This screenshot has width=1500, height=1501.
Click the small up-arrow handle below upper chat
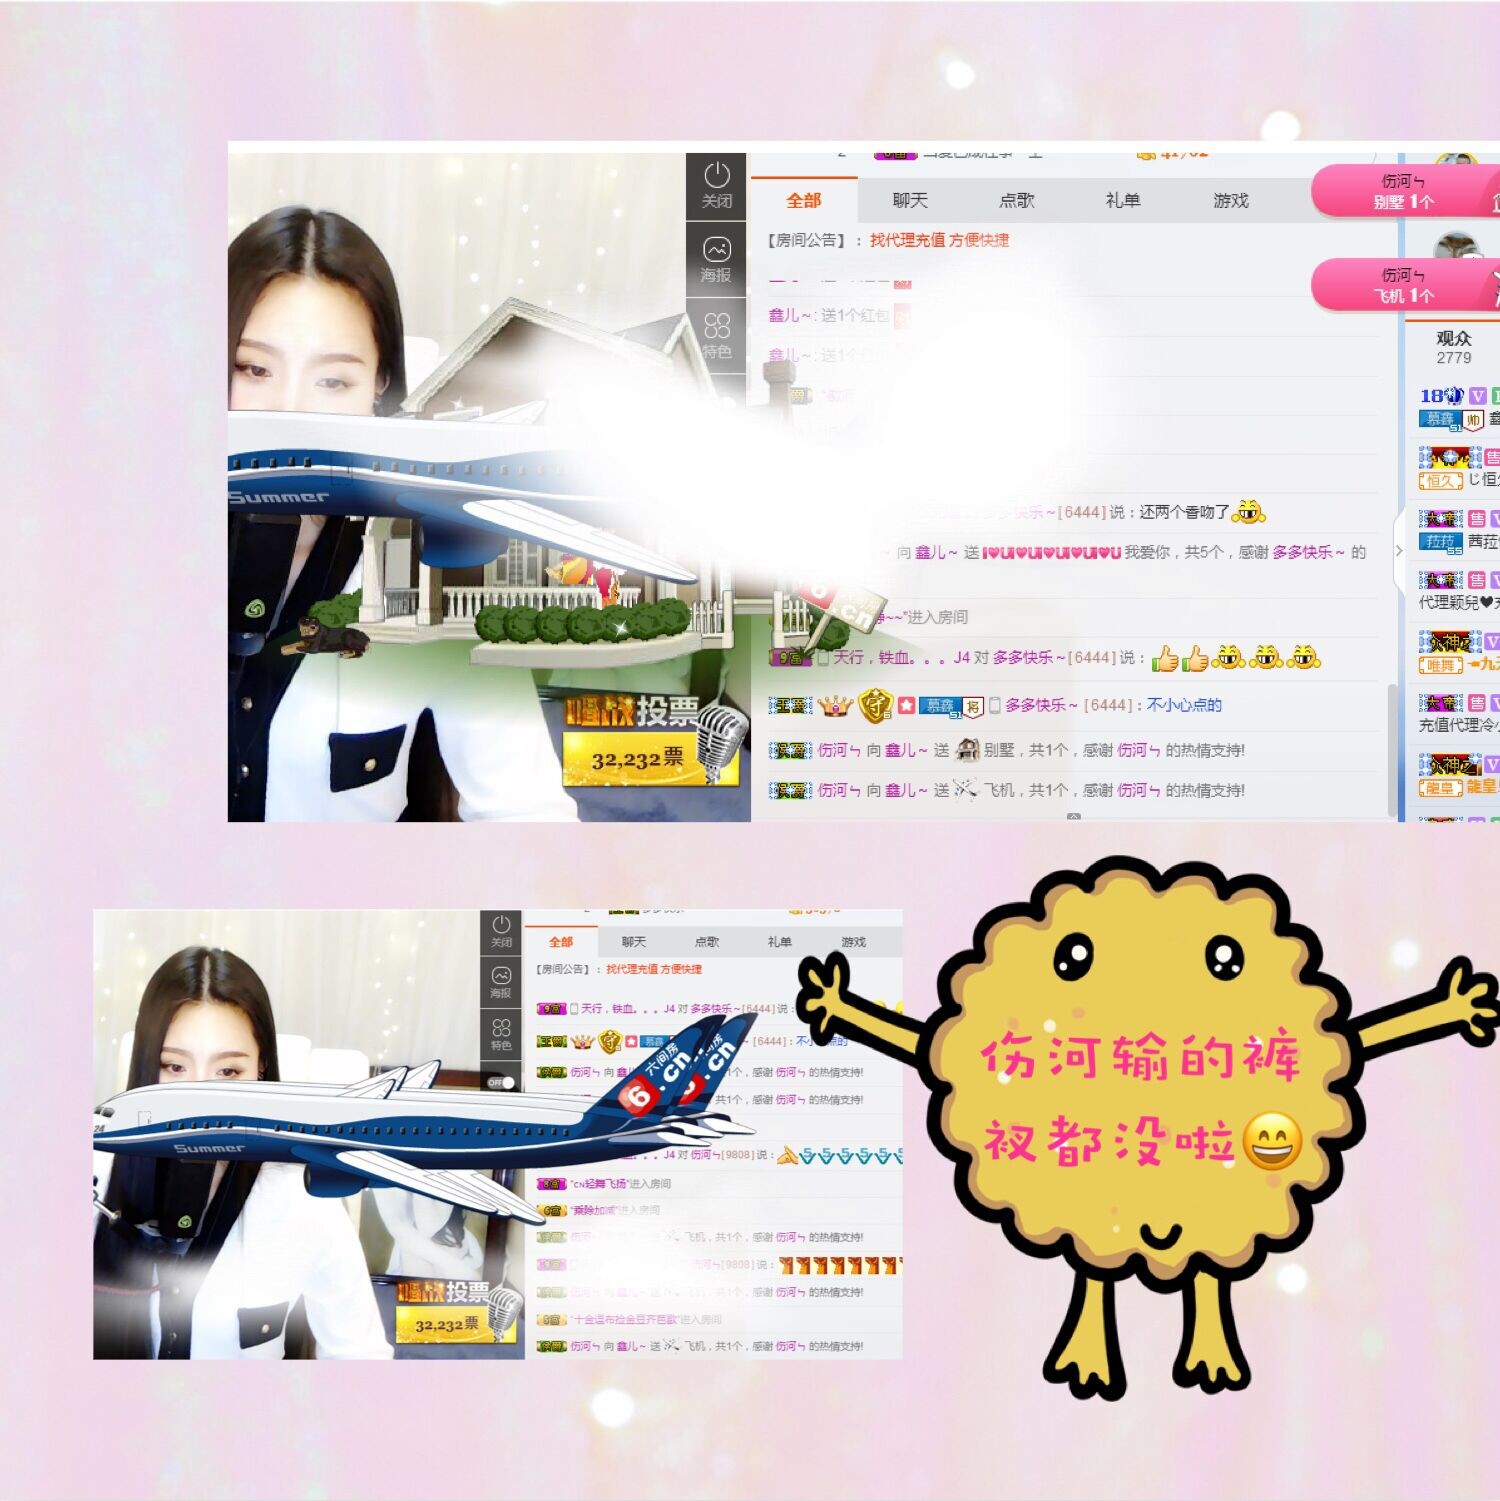1073,817
